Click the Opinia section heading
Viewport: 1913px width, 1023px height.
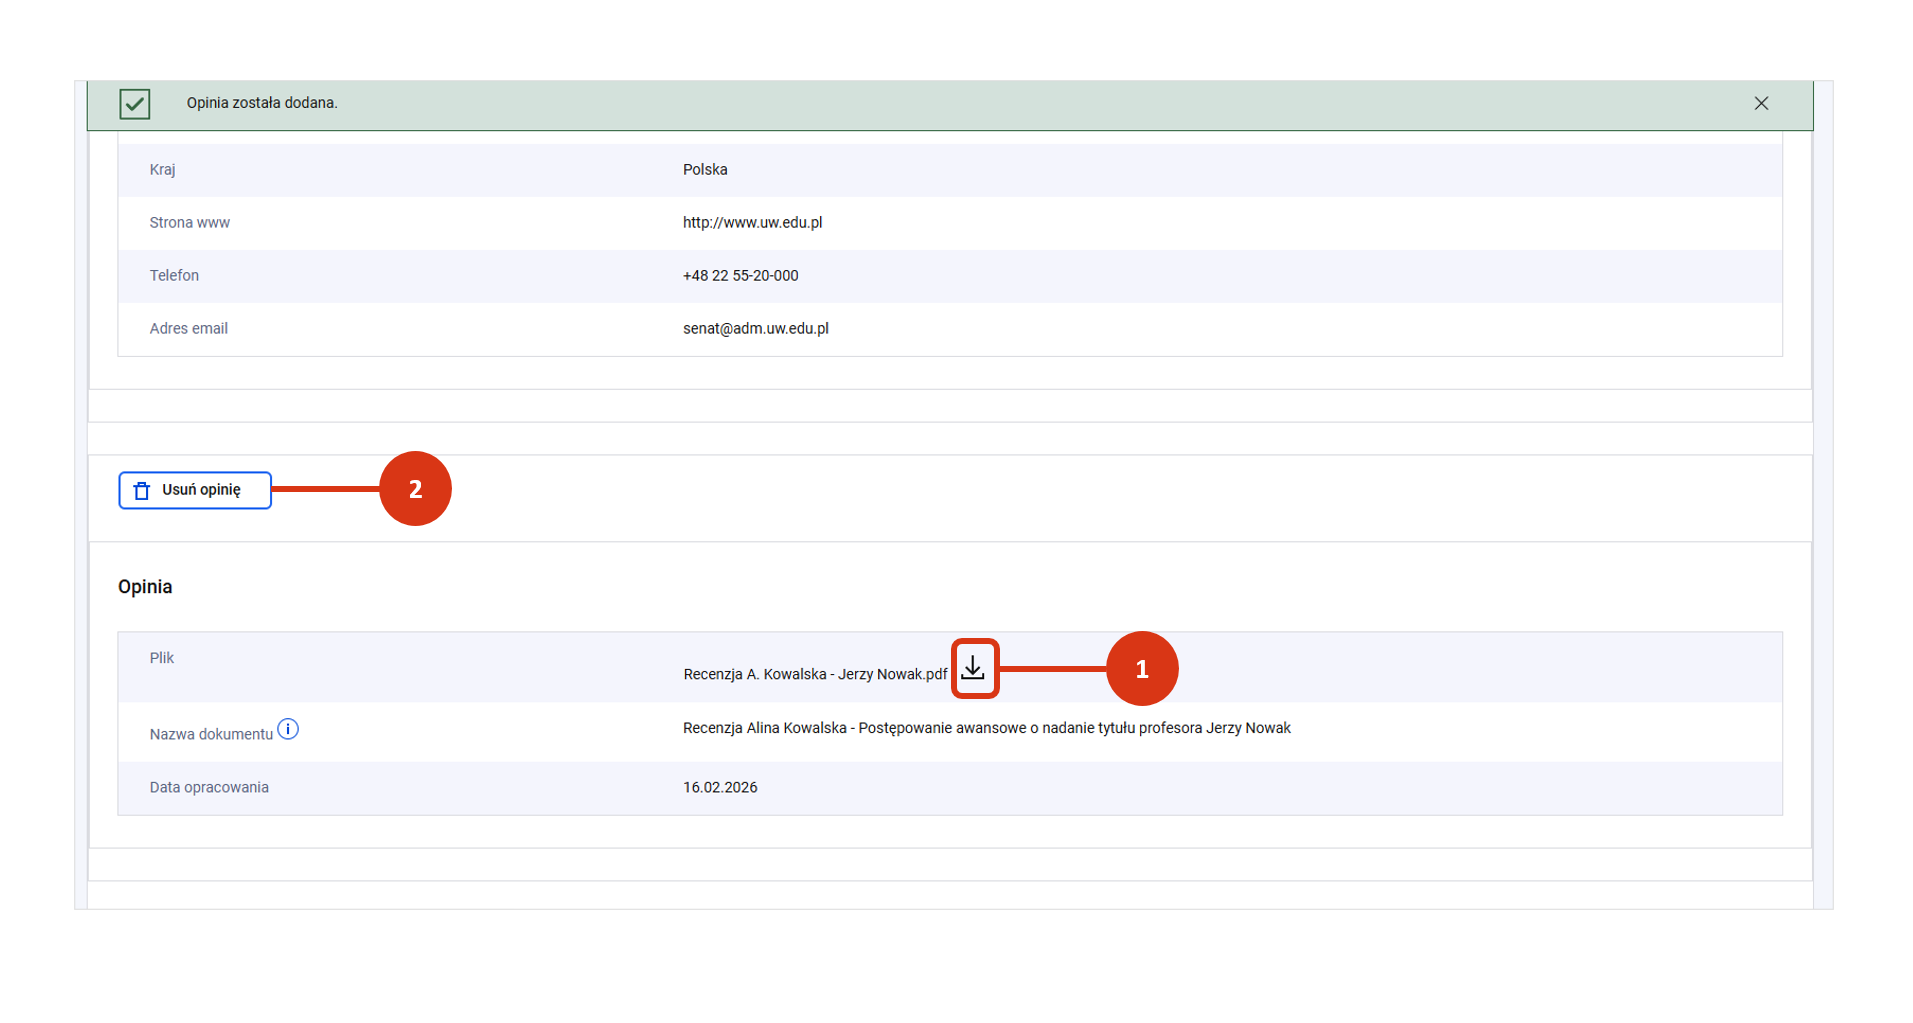click(x=145, y=587)
